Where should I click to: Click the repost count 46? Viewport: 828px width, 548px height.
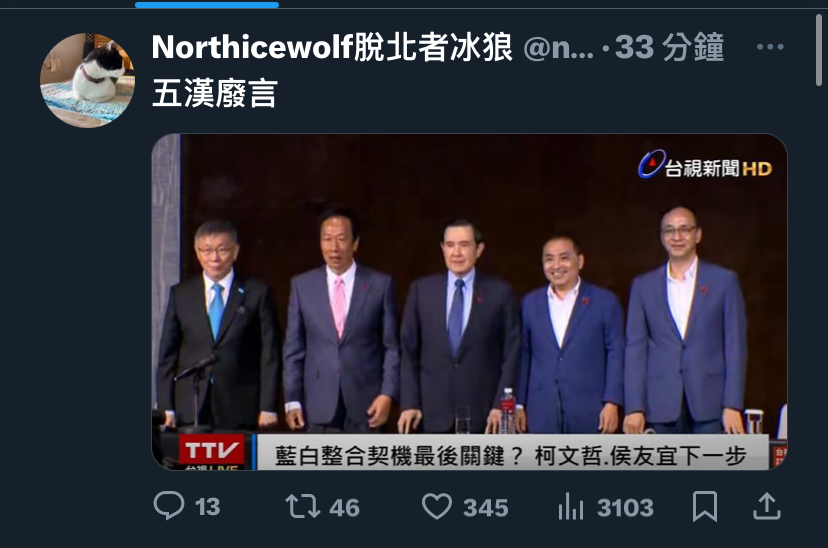tap(344, 508)
